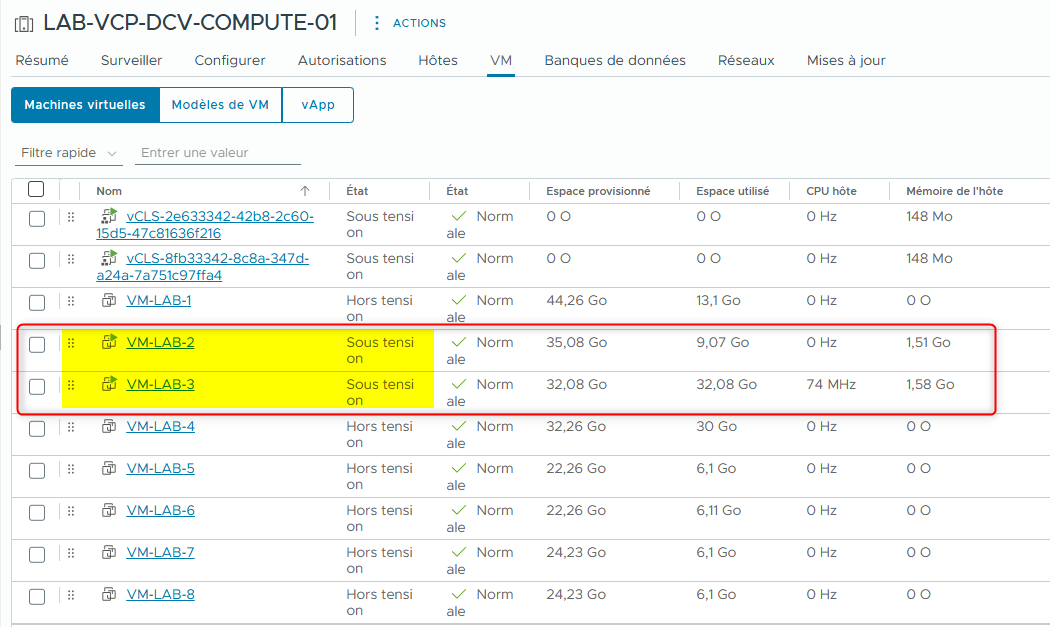
Task: Click the sort arrow on the Nom column
Action: [303, 190]
